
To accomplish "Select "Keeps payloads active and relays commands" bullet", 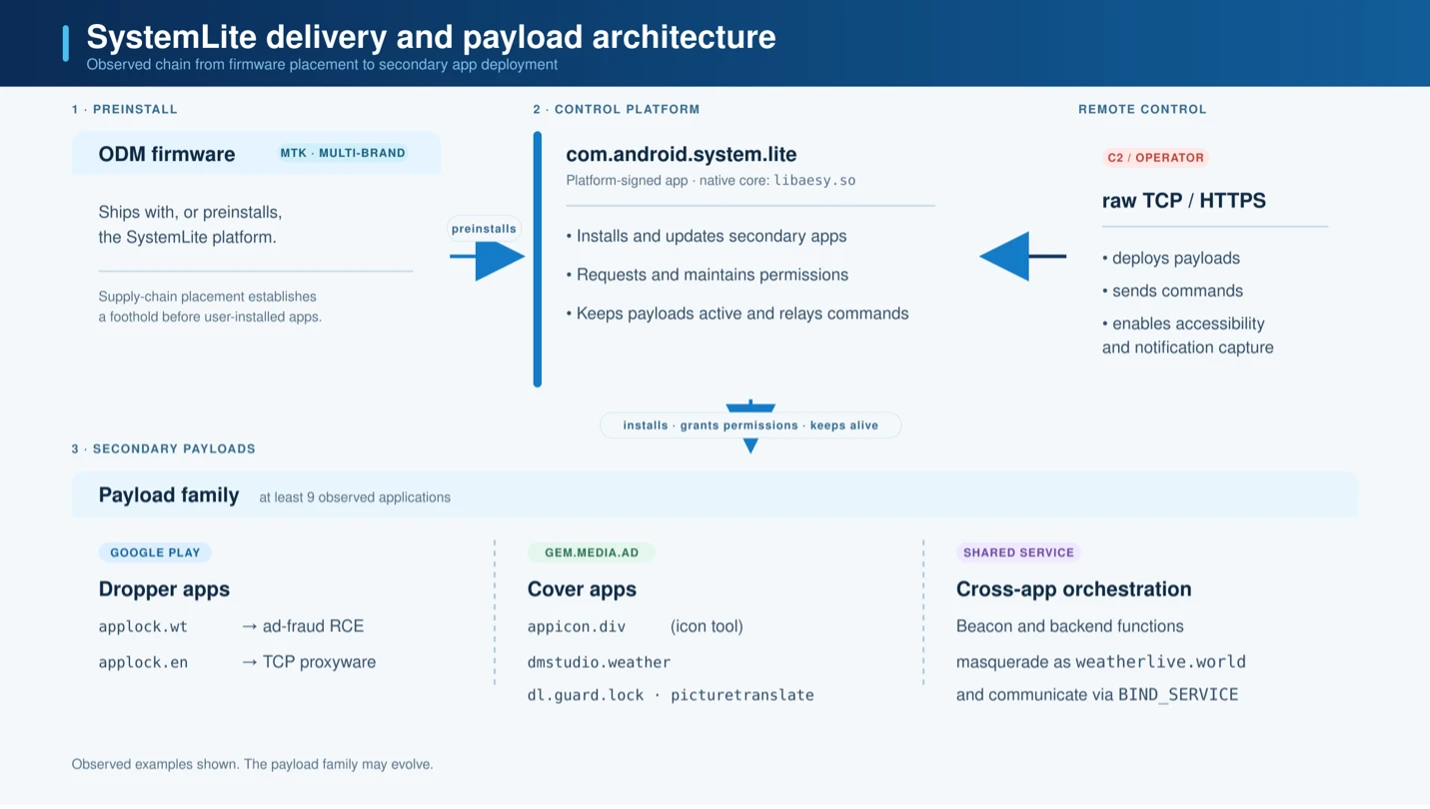I will tap(737, 314).
